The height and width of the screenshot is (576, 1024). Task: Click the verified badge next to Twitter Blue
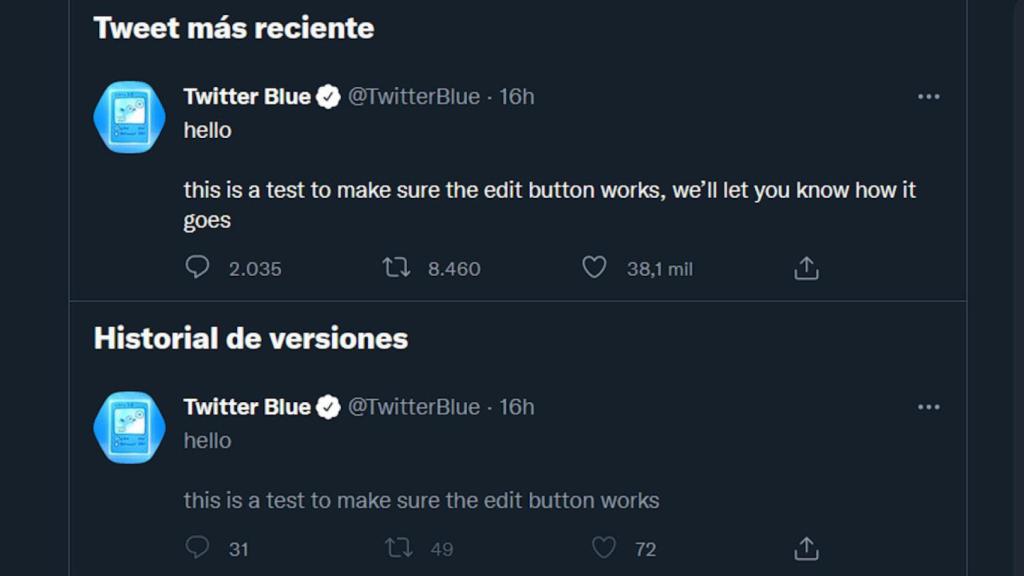(326, 96)
